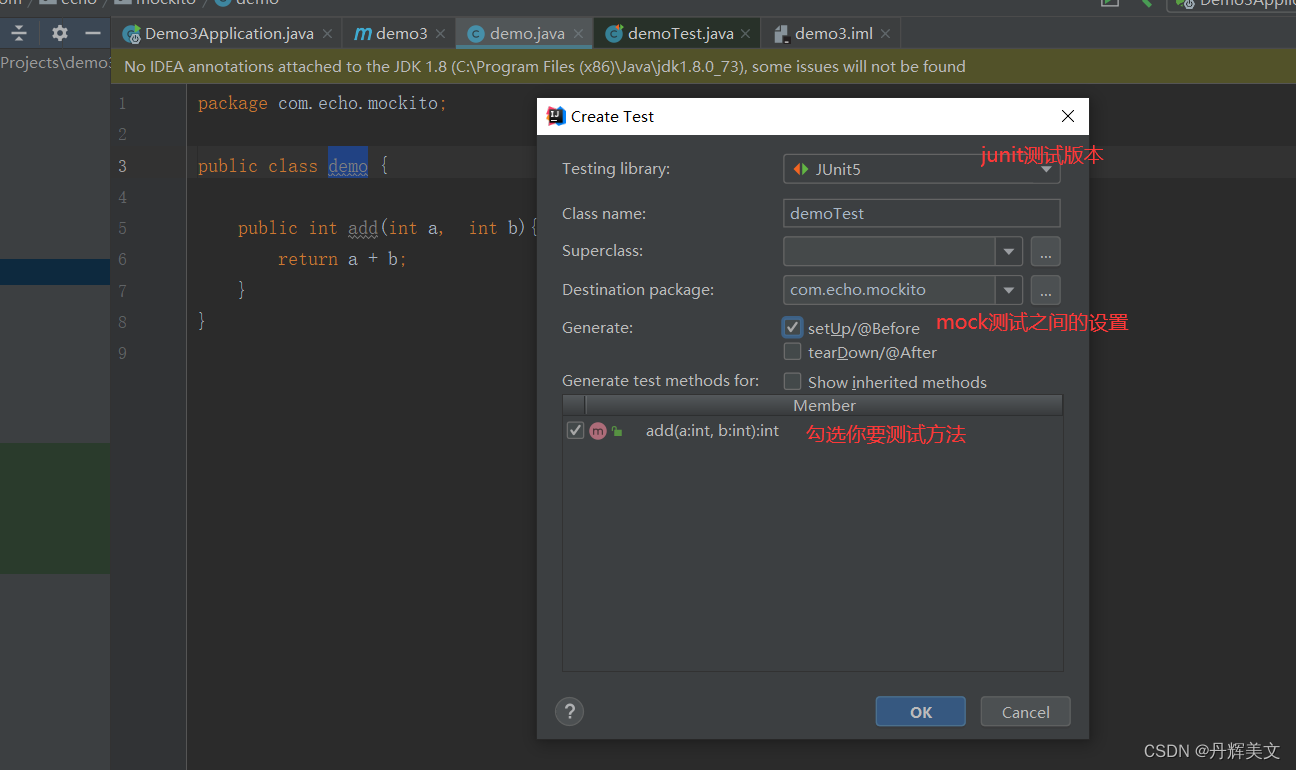Click the Member column header
This screenshot has width=1296, height=770.
coord(824,405)
